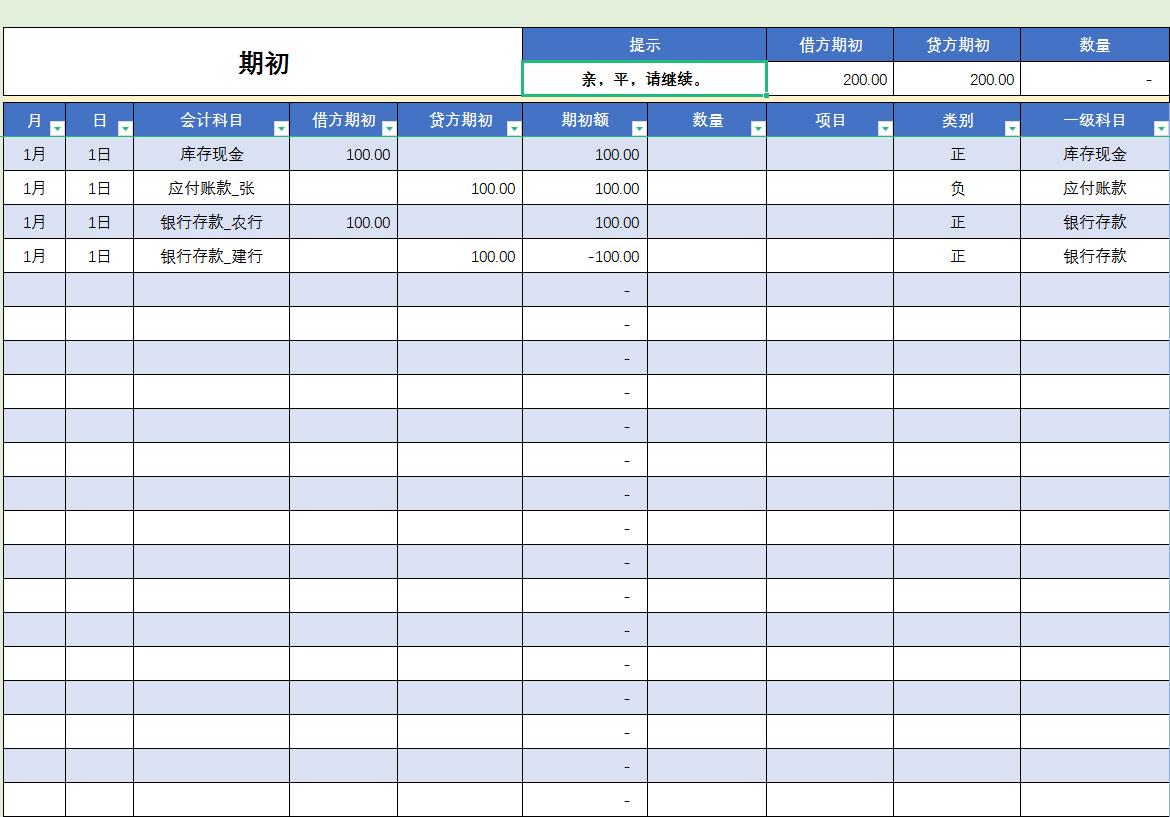
Task: Open the 期初额 header dropdown arrow
Action: [638, 127]
